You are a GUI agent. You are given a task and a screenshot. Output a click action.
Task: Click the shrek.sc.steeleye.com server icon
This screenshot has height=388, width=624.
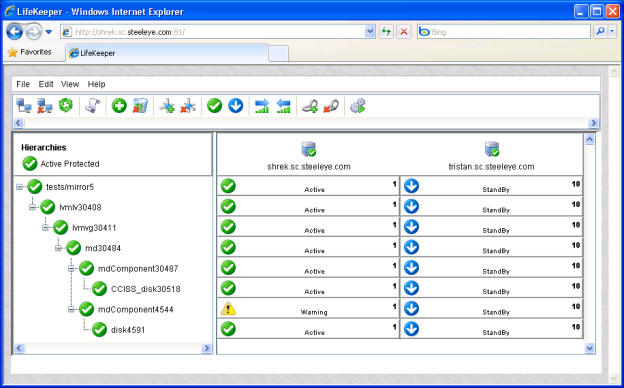point(308,150)
